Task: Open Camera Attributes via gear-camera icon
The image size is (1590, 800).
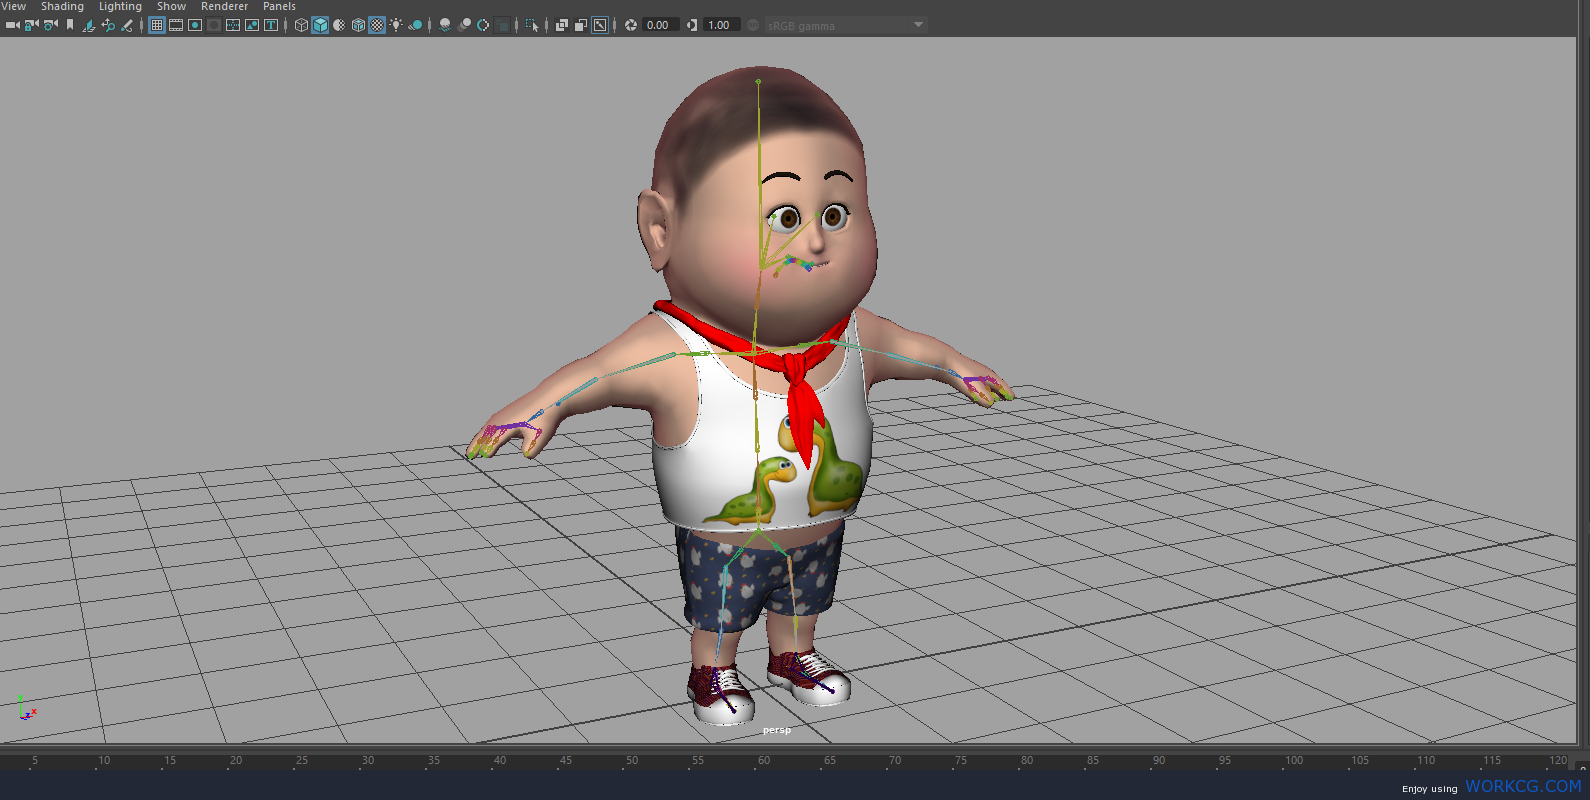Action: 50,25
